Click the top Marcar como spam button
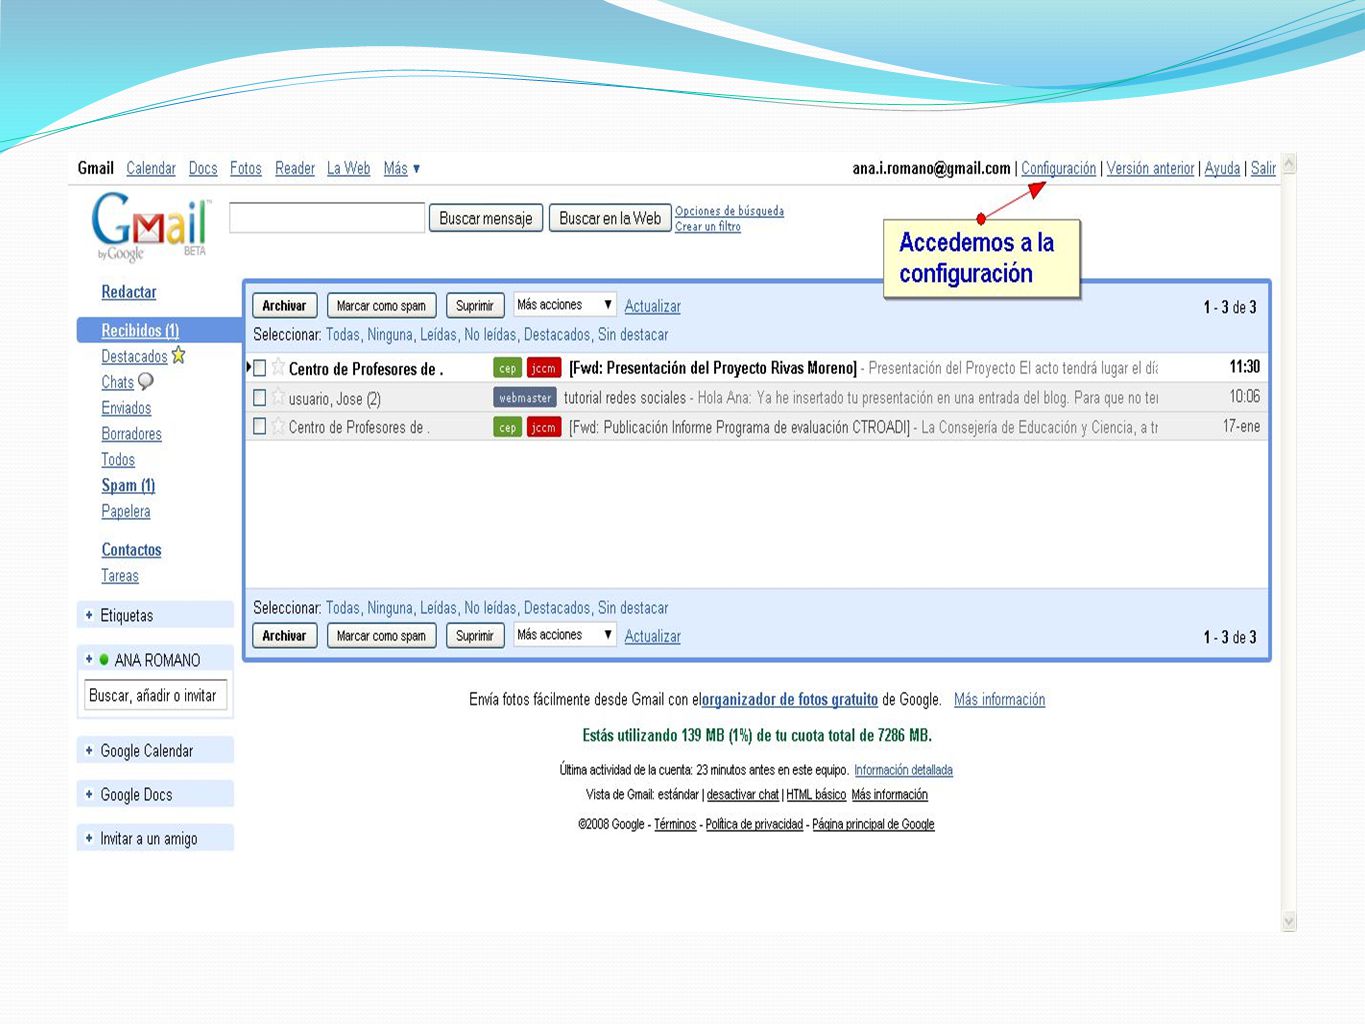The width and height of the screenshot is (1365, 1024). pyautogui.click(x=381, y=305)
